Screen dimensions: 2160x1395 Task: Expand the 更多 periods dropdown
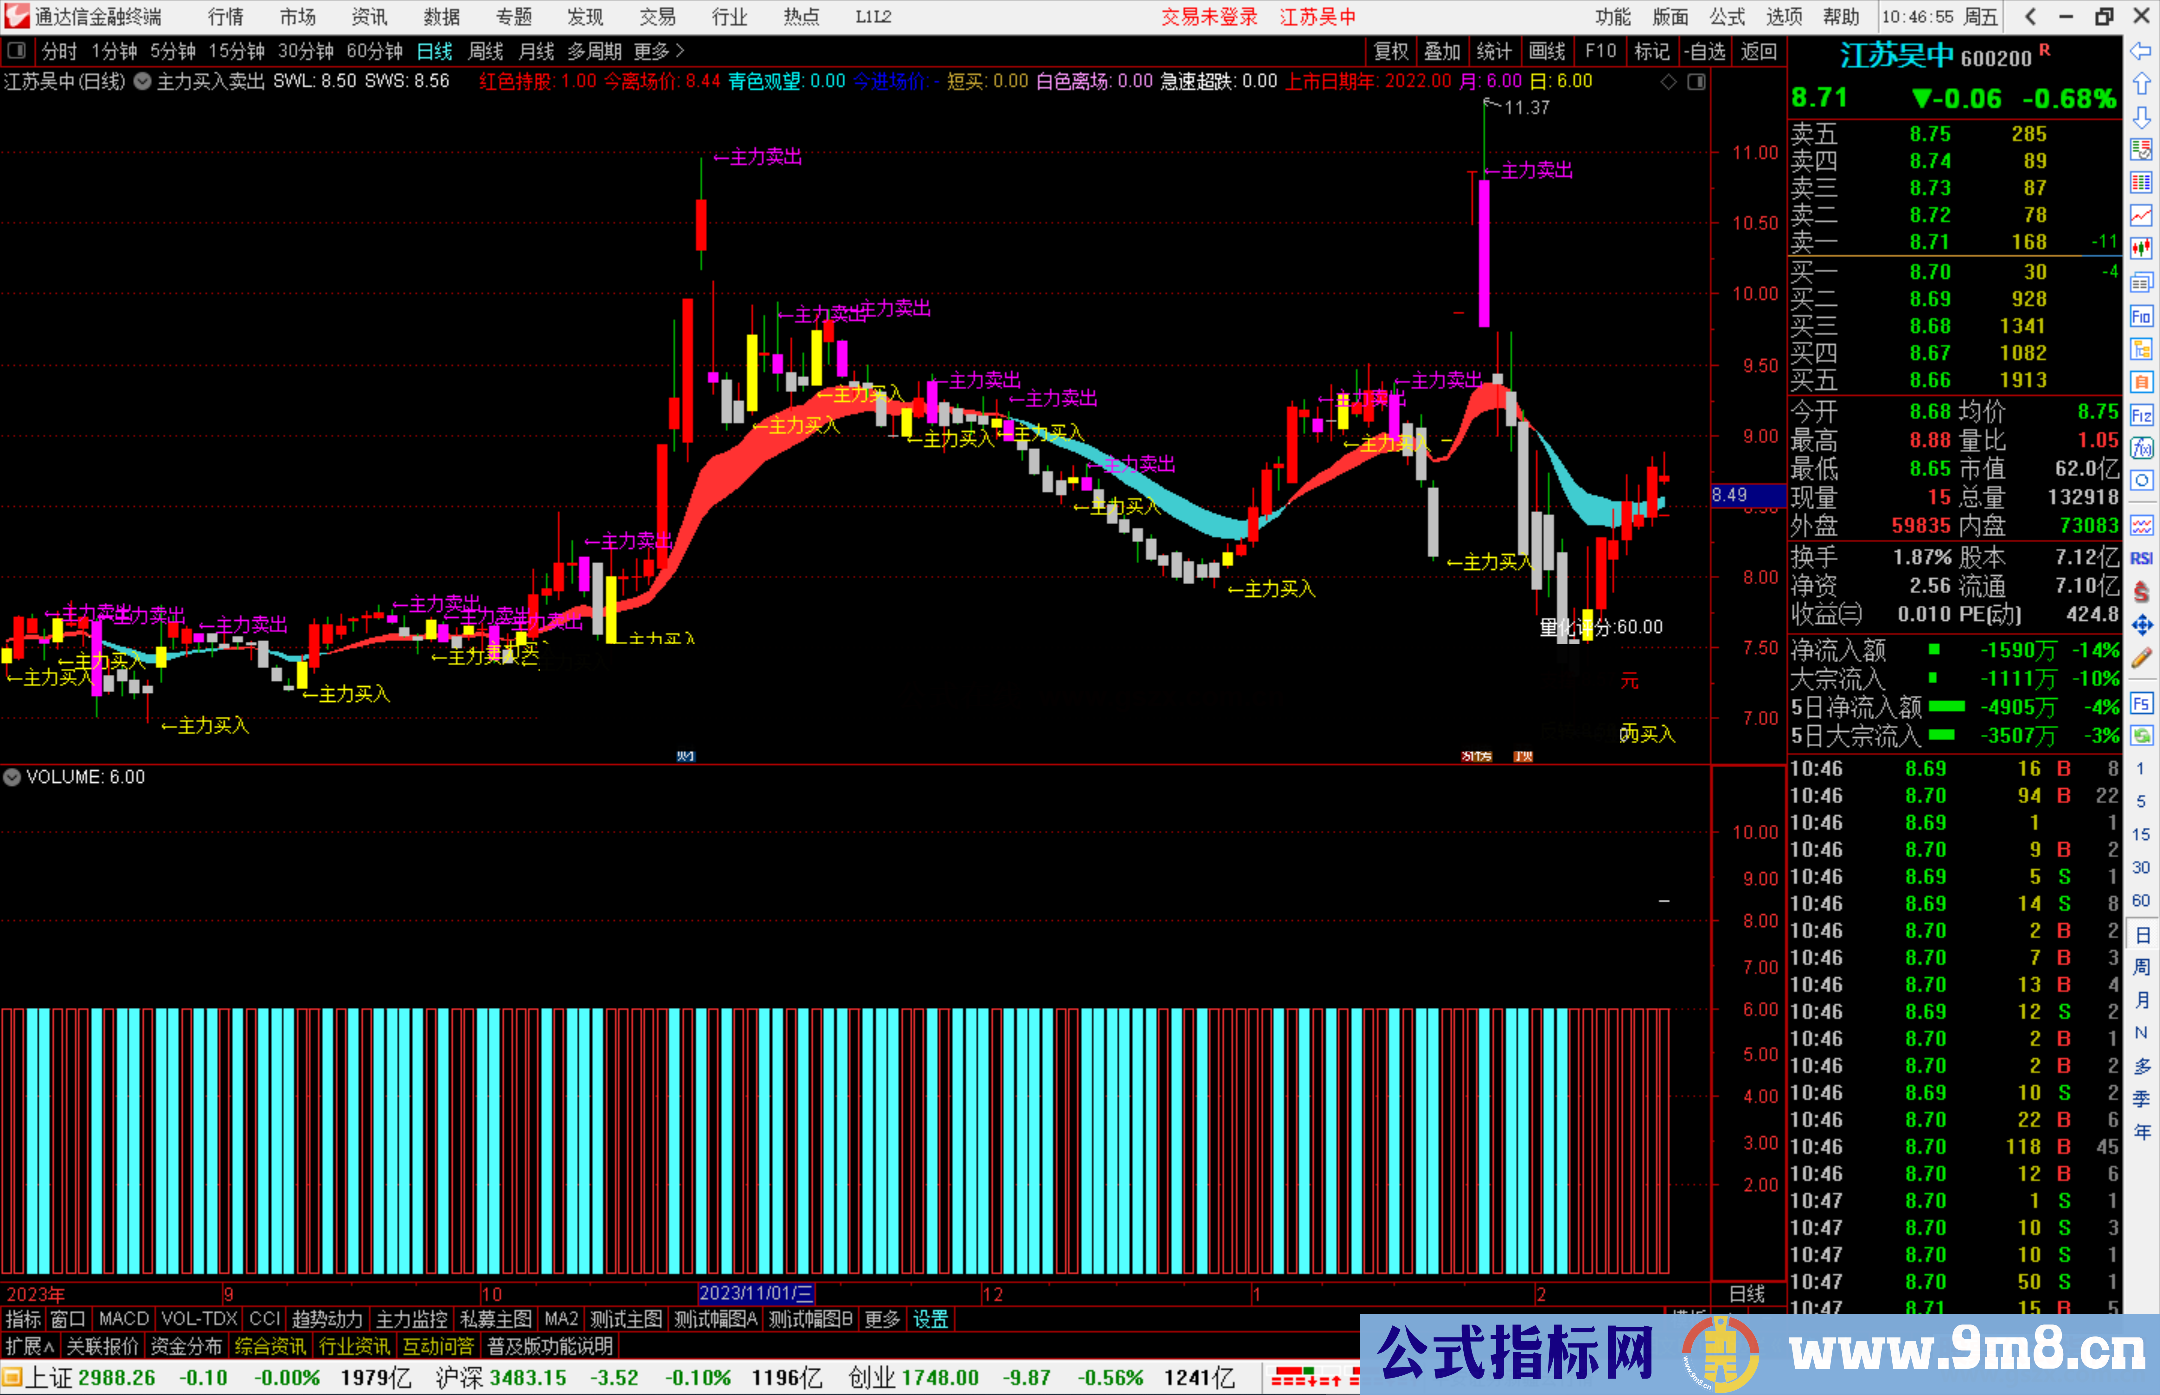click(x=659, y=51)
